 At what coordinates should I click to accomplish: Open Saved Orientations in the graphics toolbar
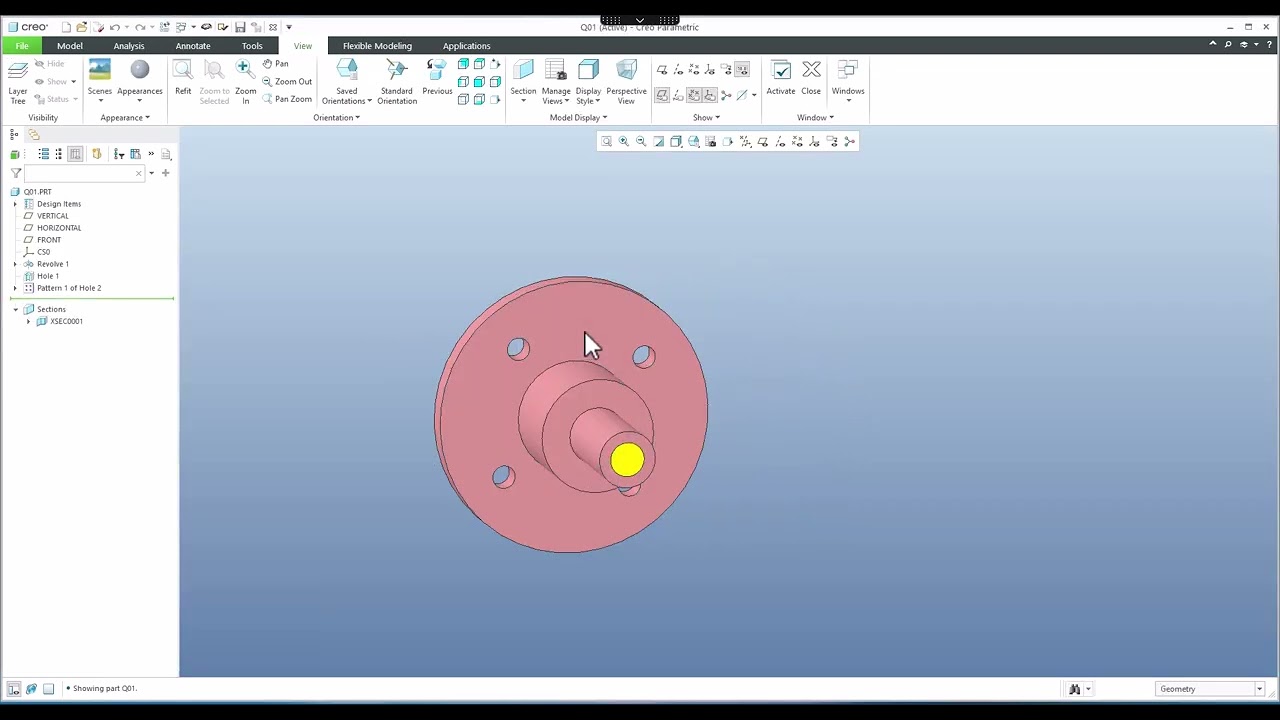[x=693, y=142]
